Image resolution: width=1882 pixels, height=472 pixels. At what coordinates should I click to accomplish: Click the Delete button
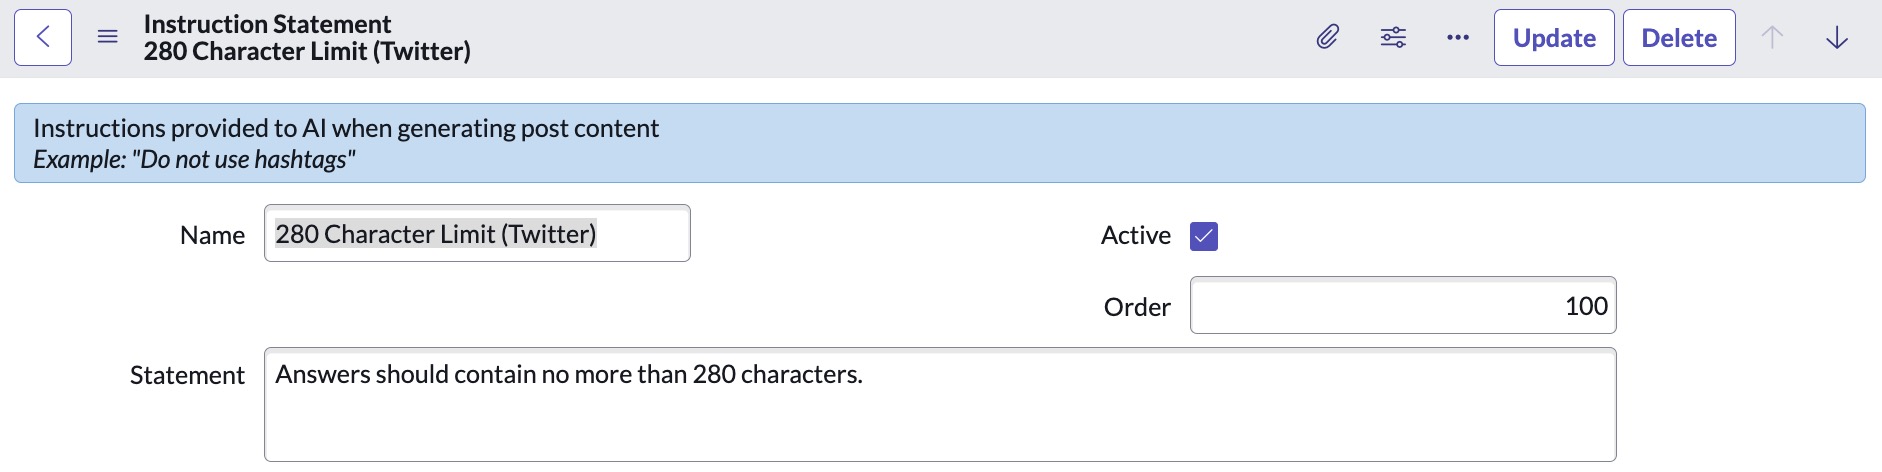click(x=1679, y=38)
